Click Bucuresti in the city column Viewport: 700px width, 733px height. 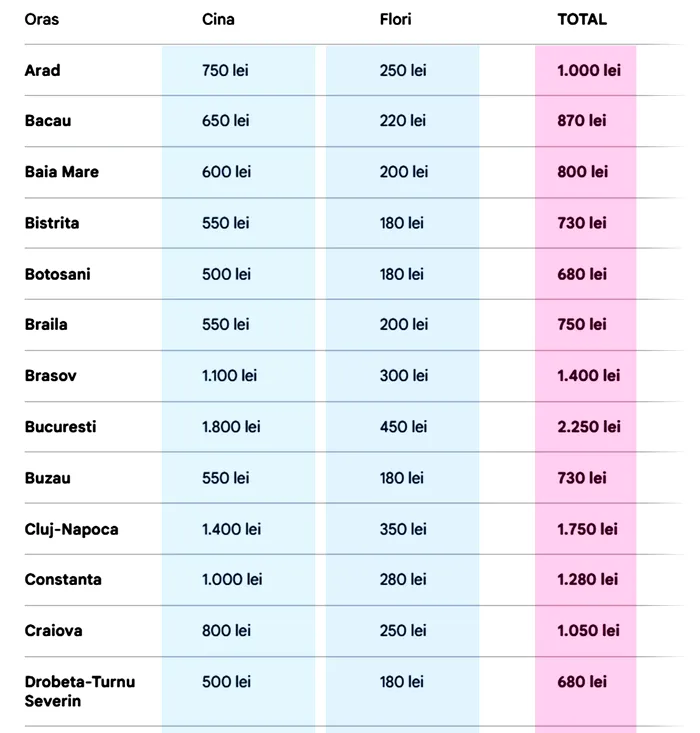pyautogui.click(x=61, y=427)
